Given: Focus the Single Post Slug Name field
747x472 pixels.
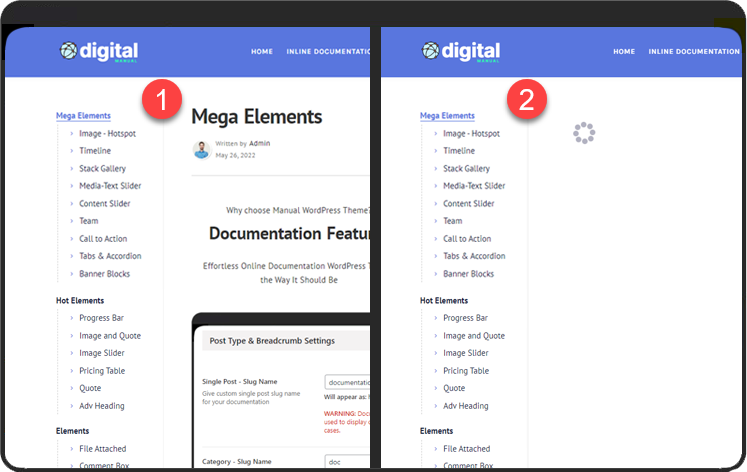Looking at the screenshot, I should (x=347, y=382).
